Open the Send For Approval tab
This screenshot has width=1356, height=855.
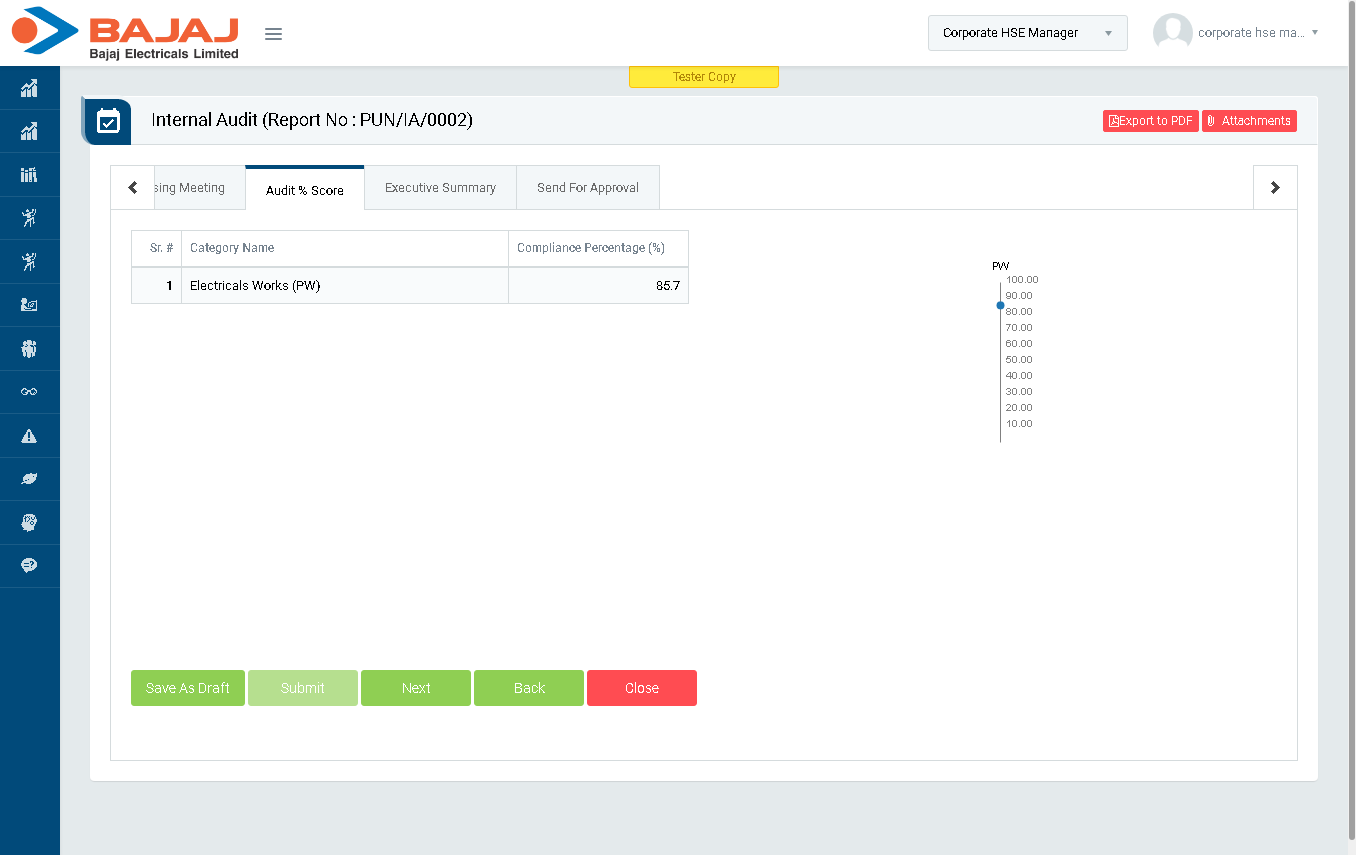coord(587,188)
